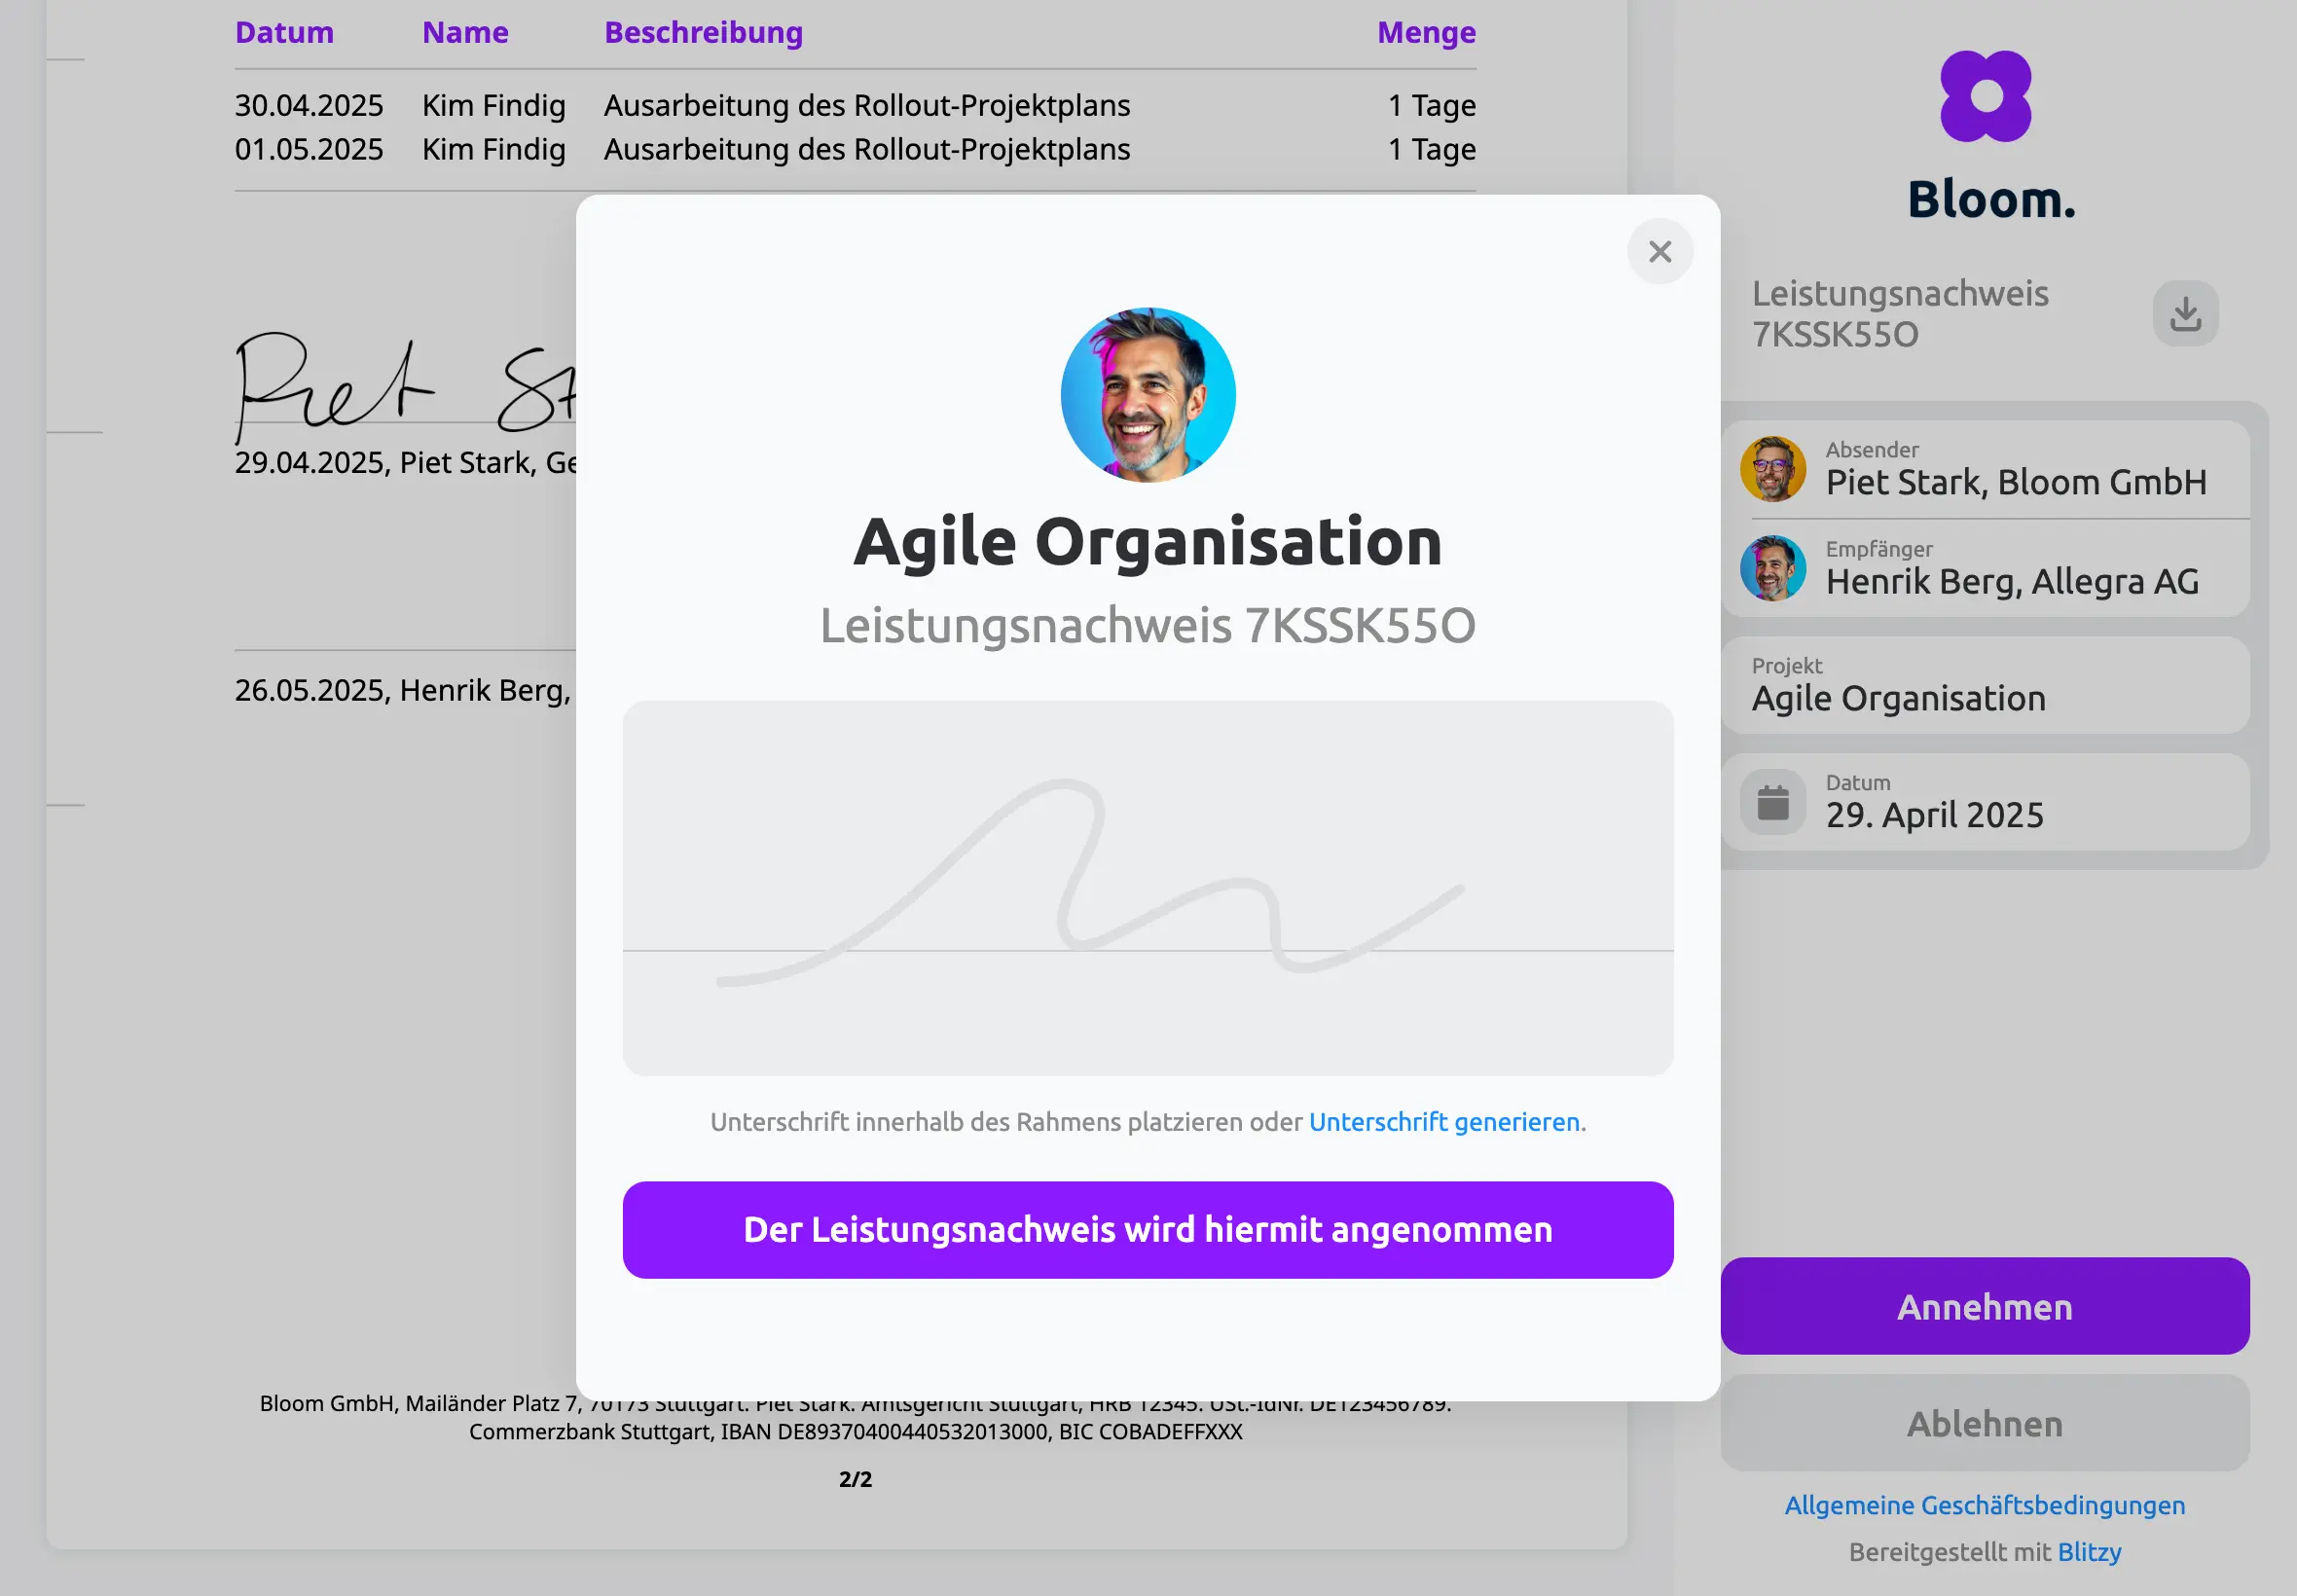Open the Blitzy link

(x=2089, y=1552)
